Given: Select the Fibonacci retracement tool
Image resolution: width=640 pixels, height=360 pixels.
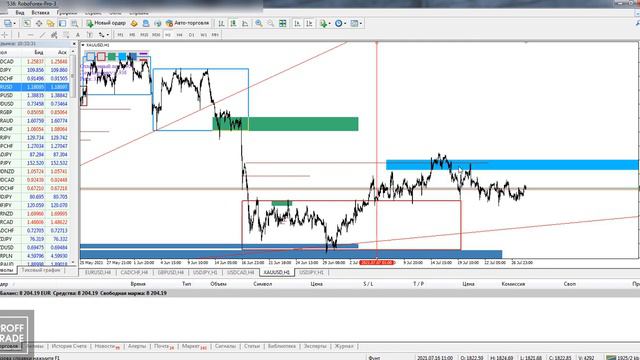Looking at the screenshot, I should pyautogui.click(x=66, y=35).
